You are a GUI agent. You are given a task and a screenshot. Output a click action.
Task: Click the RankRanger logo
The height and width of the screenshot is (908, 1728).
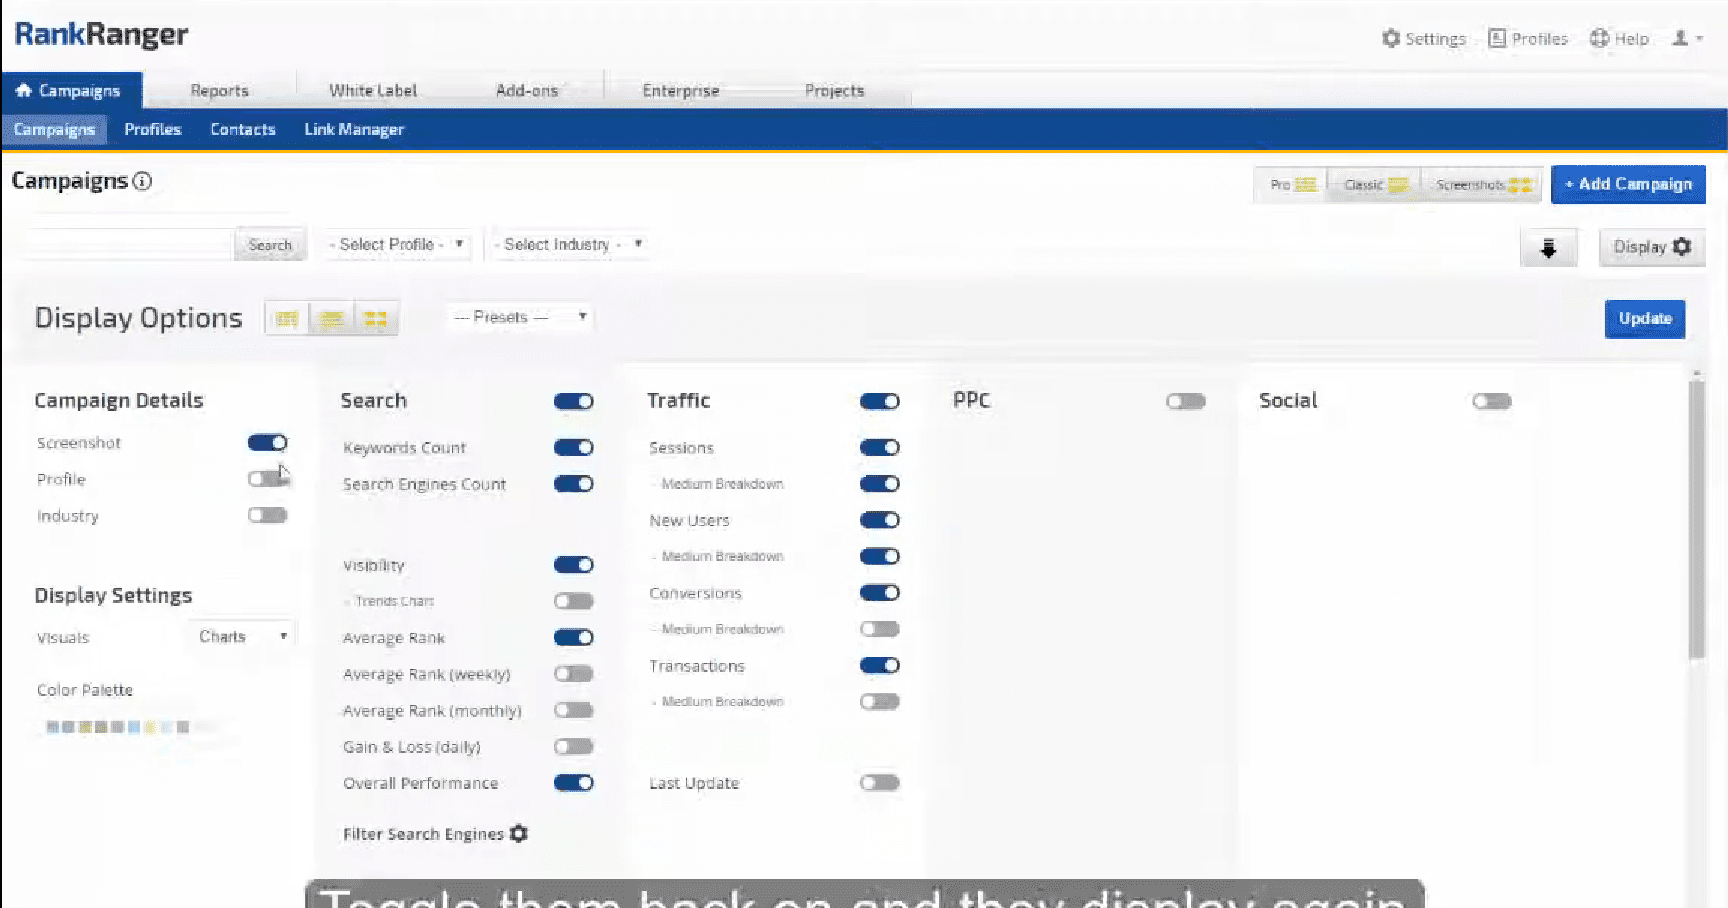click(x=101, y=34)
